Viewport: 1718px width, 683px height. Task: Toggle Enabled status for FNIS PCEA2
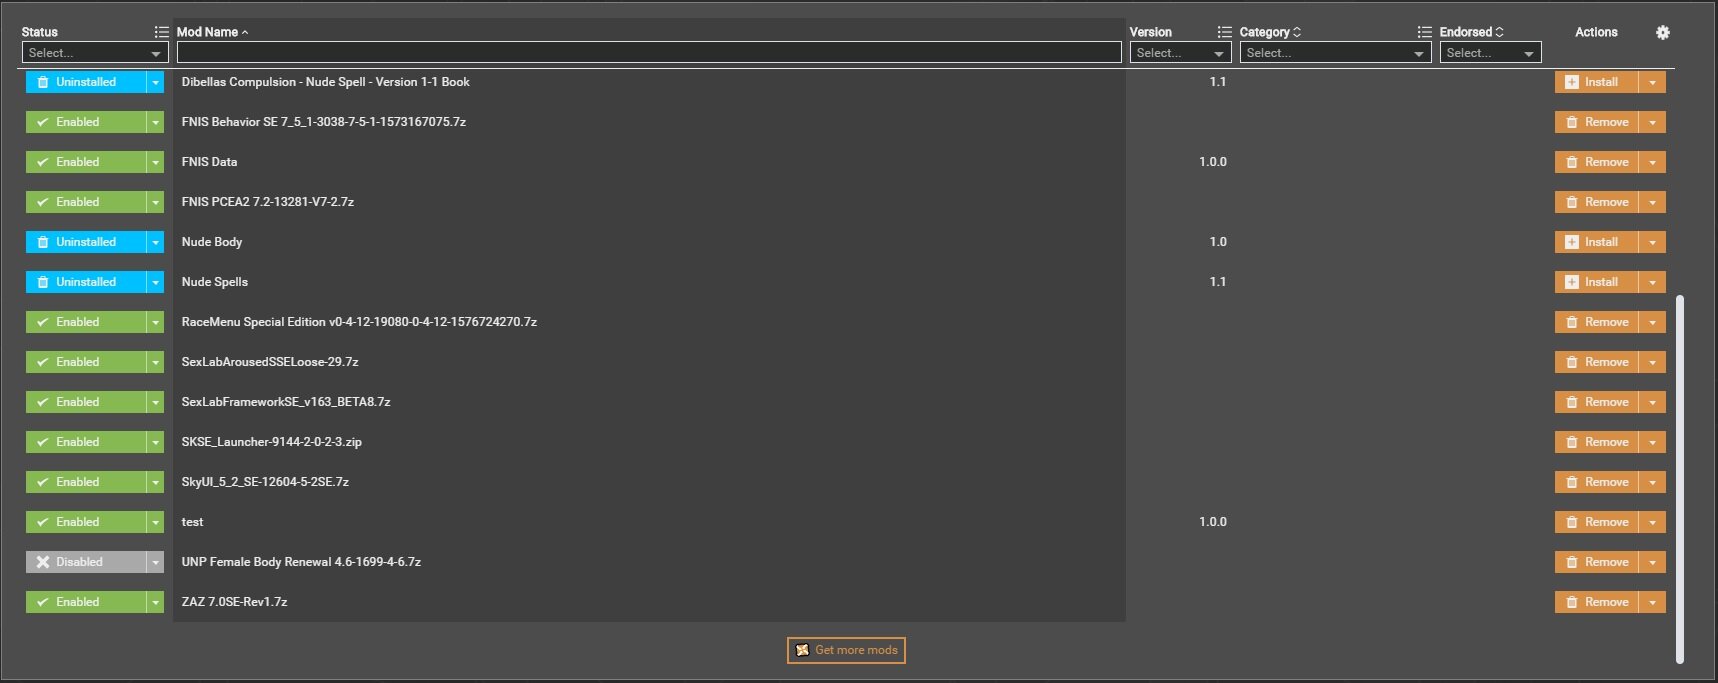point(86,202)
